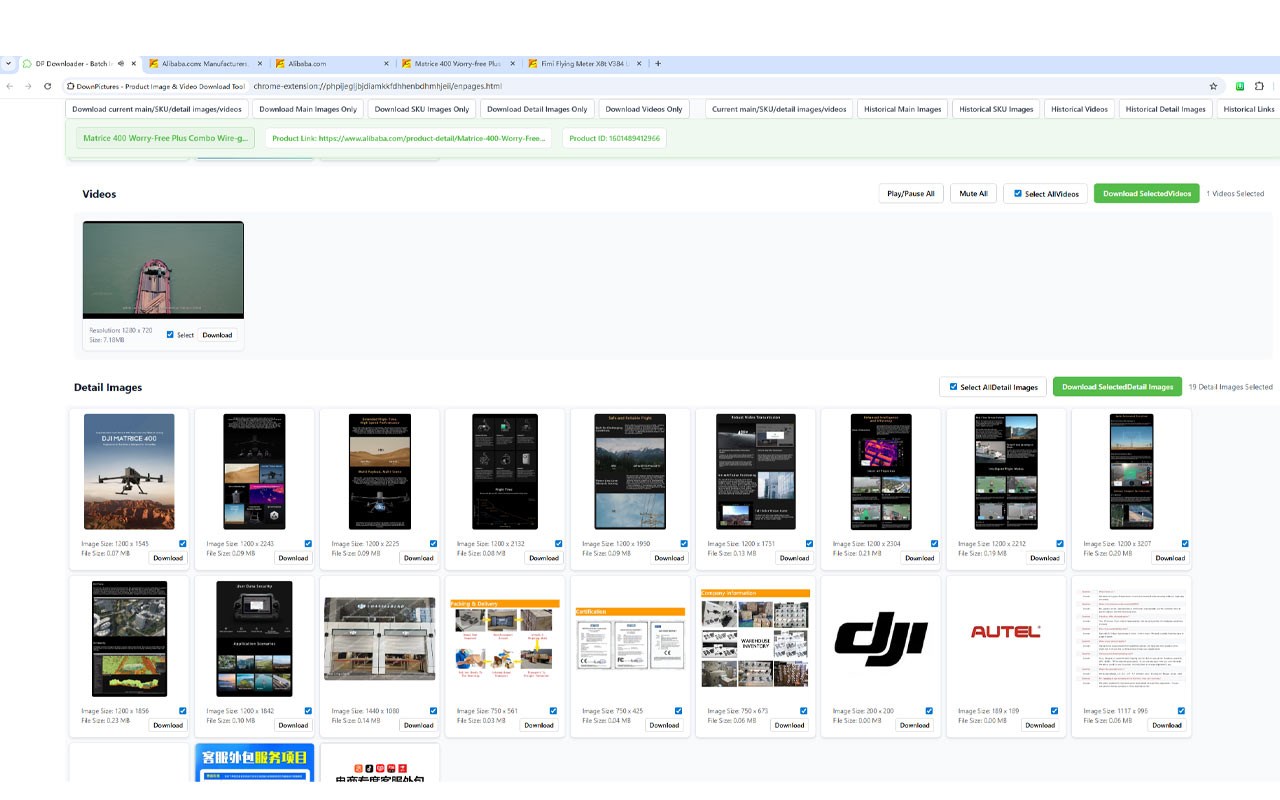Click Download Main Images Only

point(307,109)
